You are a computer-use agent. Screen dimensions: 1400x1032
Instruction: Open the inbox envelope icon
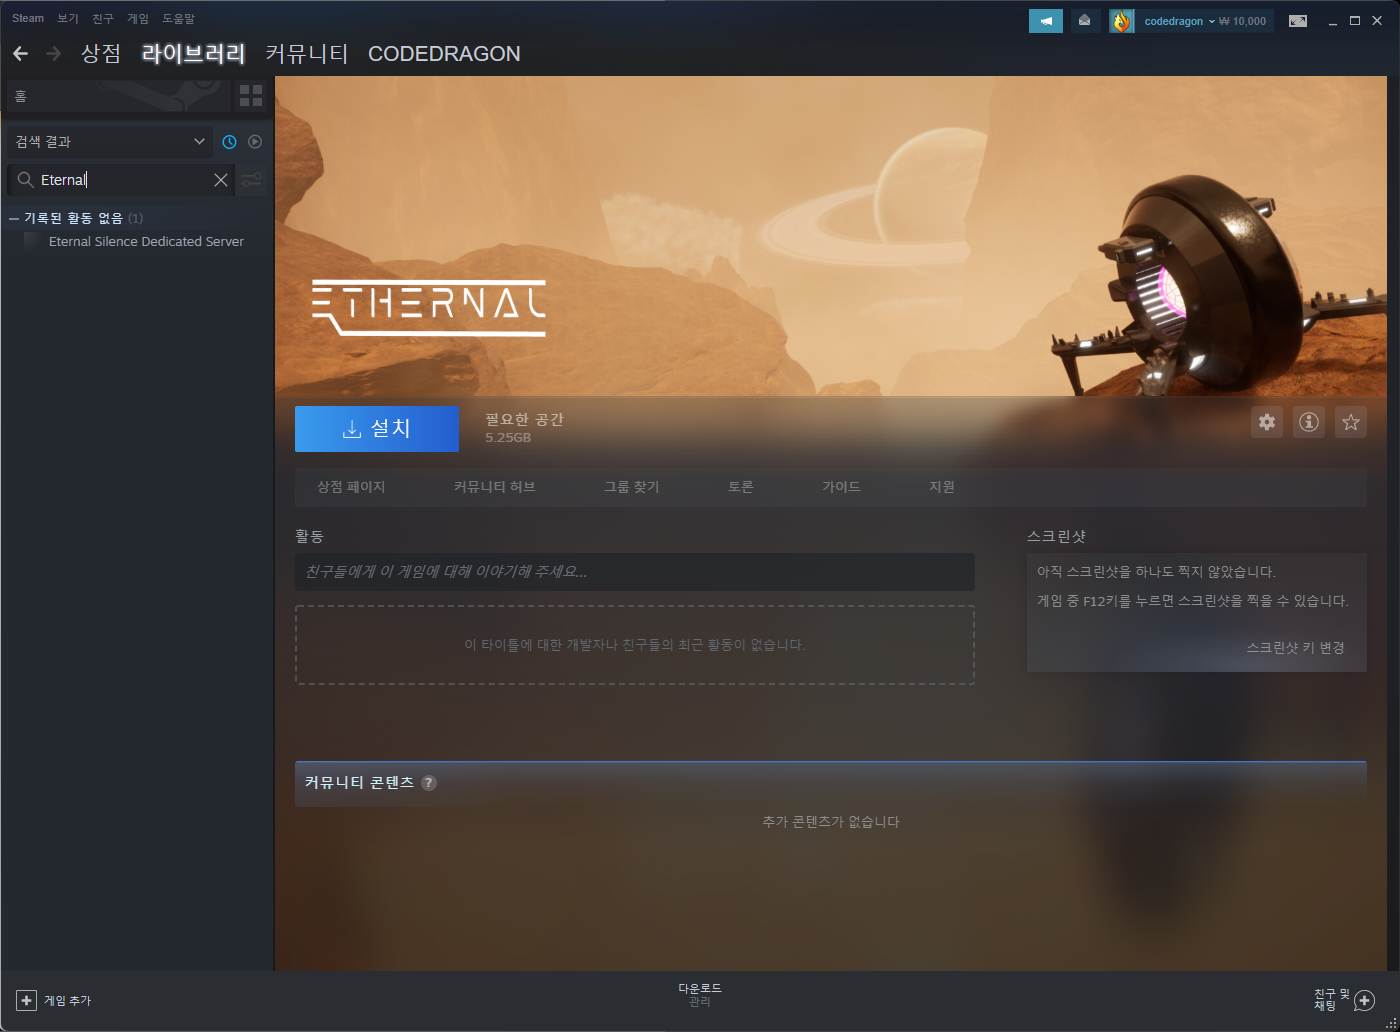pos(1085,21)
